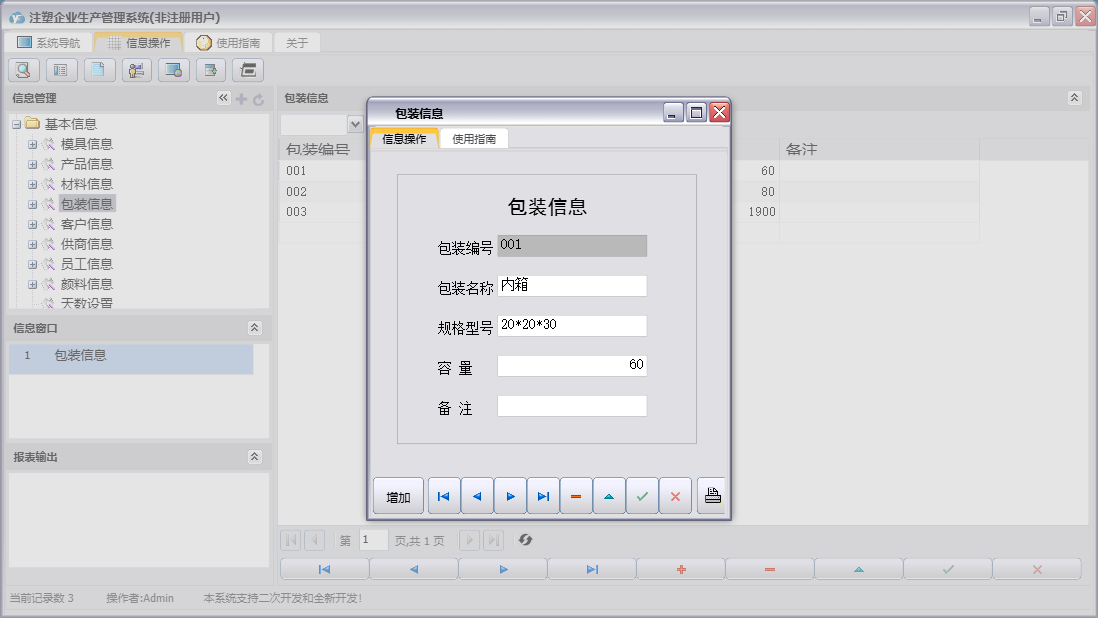
Task: Click the magnifier search icon in main toolbar
Action: tap(24, 70)
